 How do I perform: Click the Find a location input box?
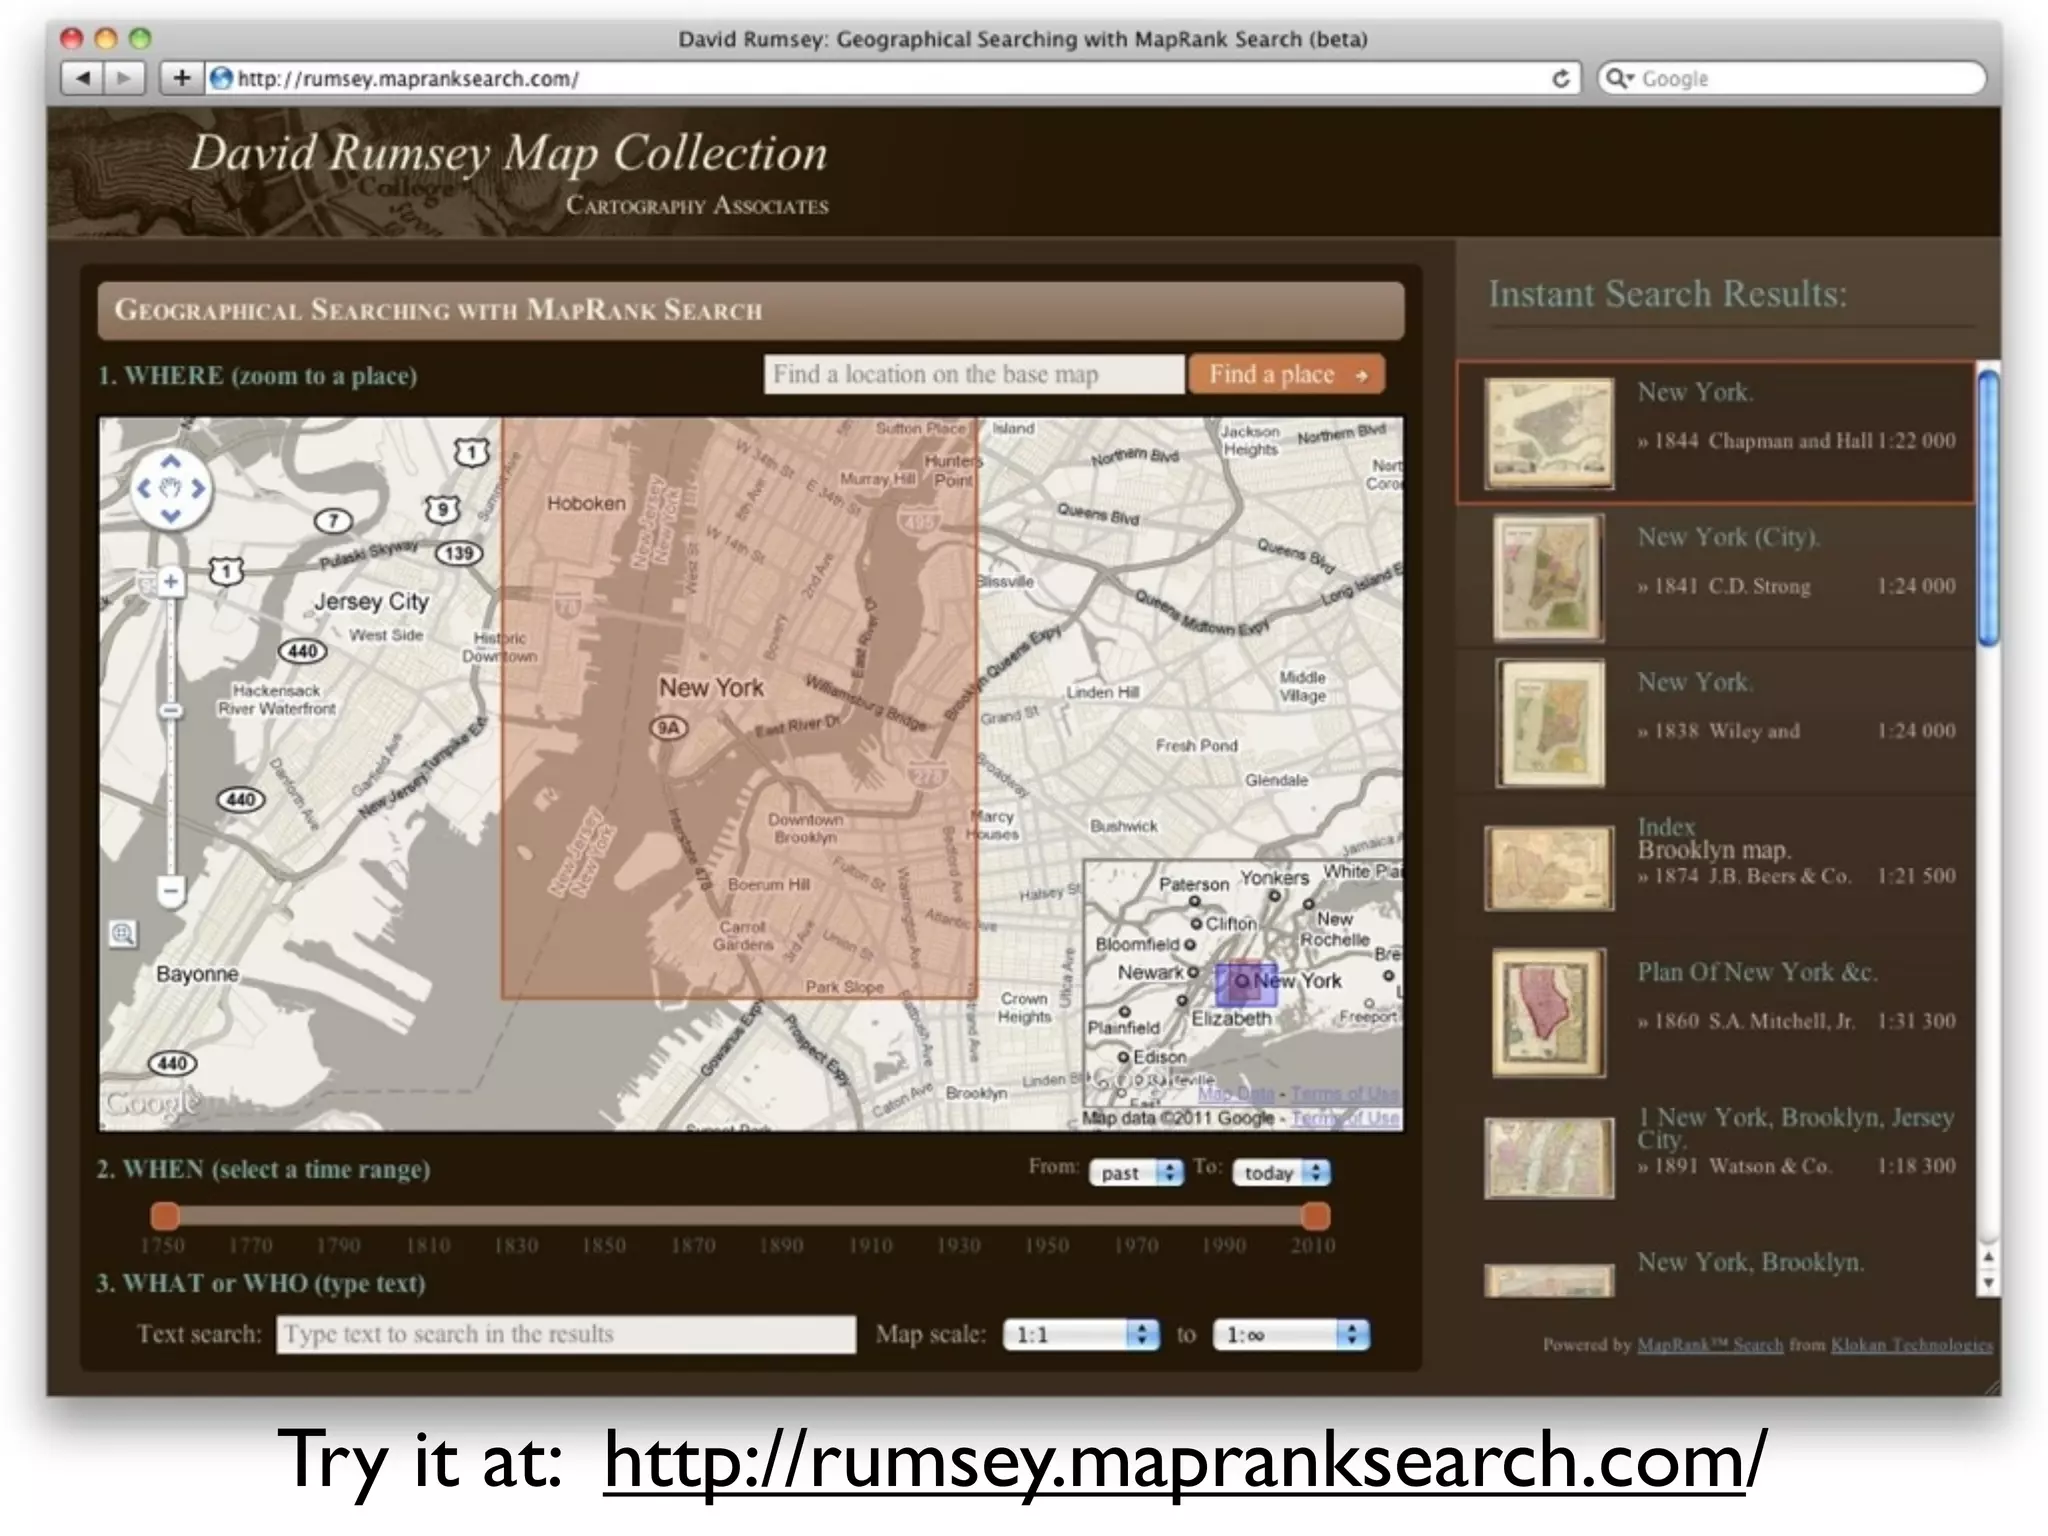tap(974, 374)
